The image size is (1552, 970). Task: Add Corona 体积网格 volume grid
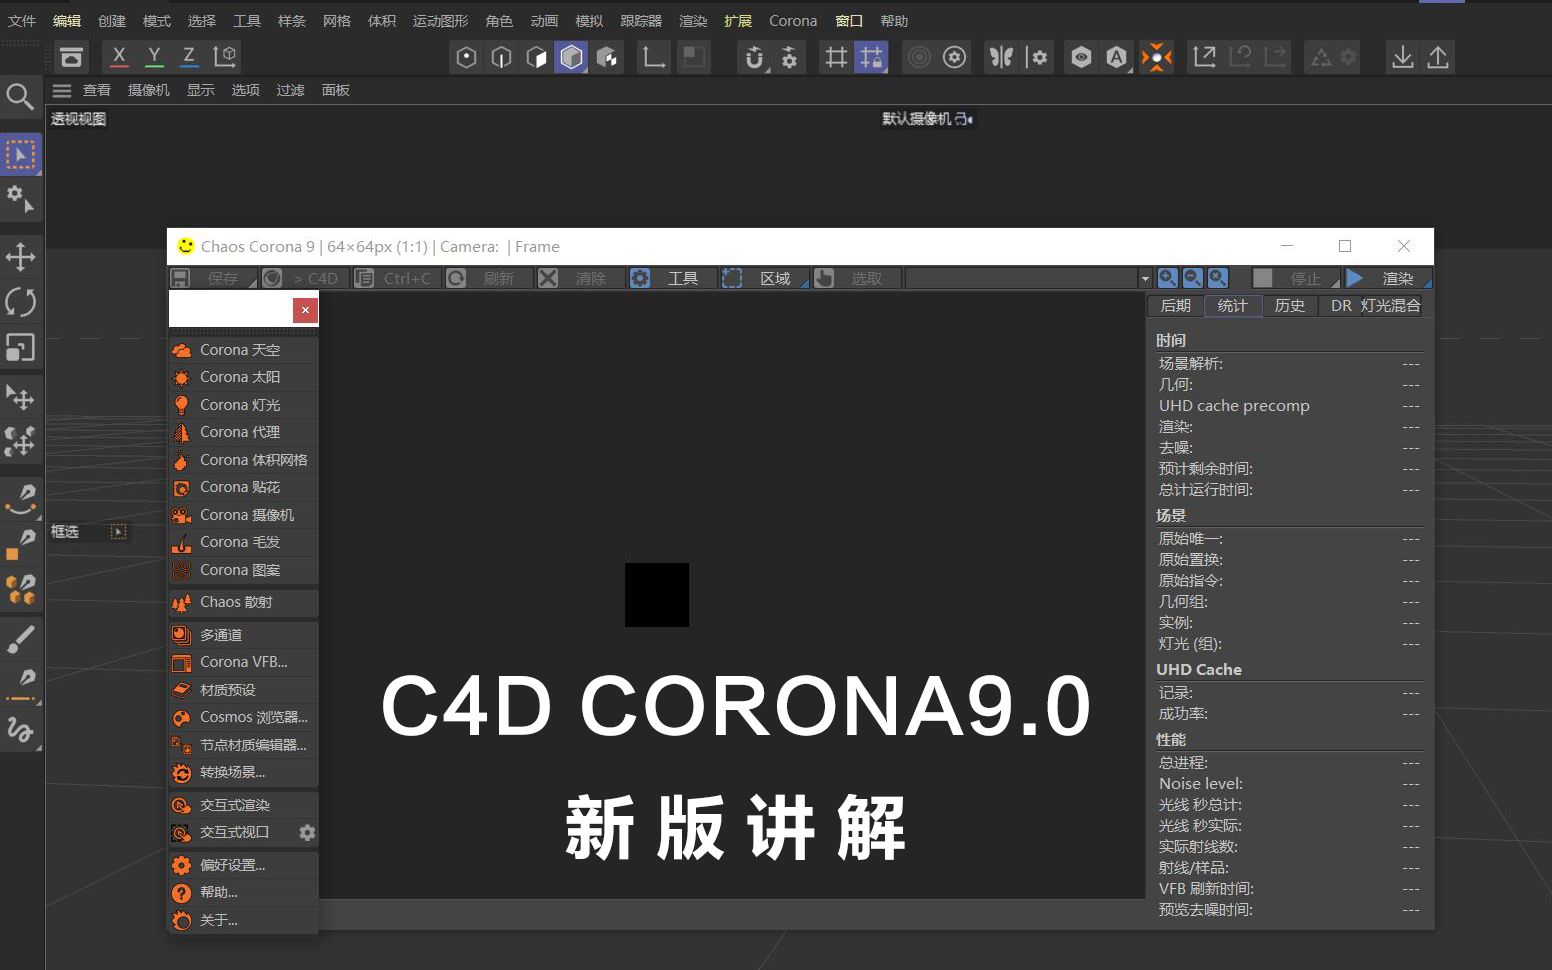pos(244,460)
